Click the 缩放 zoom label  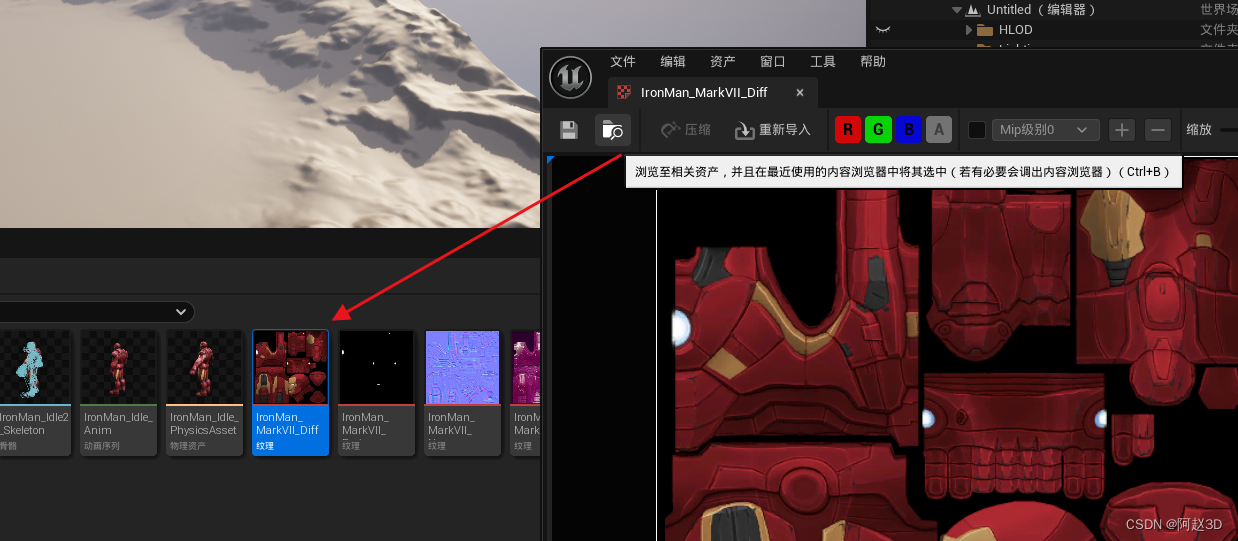click(1199, 130)
